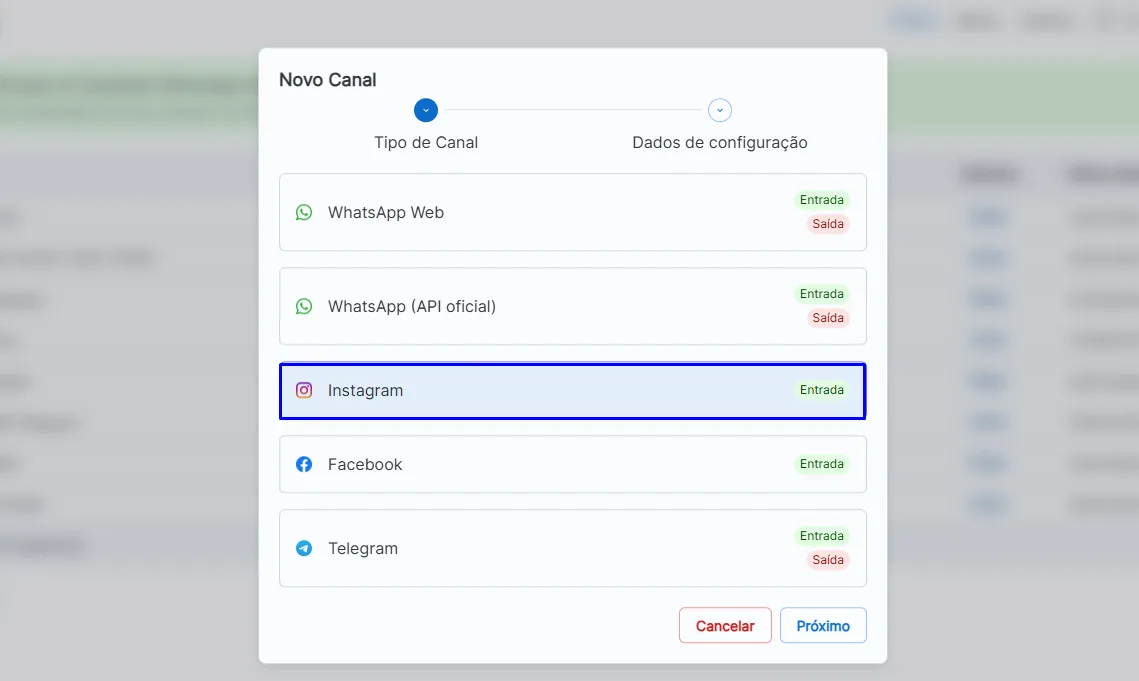
Task: Click the Entrada badge on Facebook
Action: click(822, 464)
